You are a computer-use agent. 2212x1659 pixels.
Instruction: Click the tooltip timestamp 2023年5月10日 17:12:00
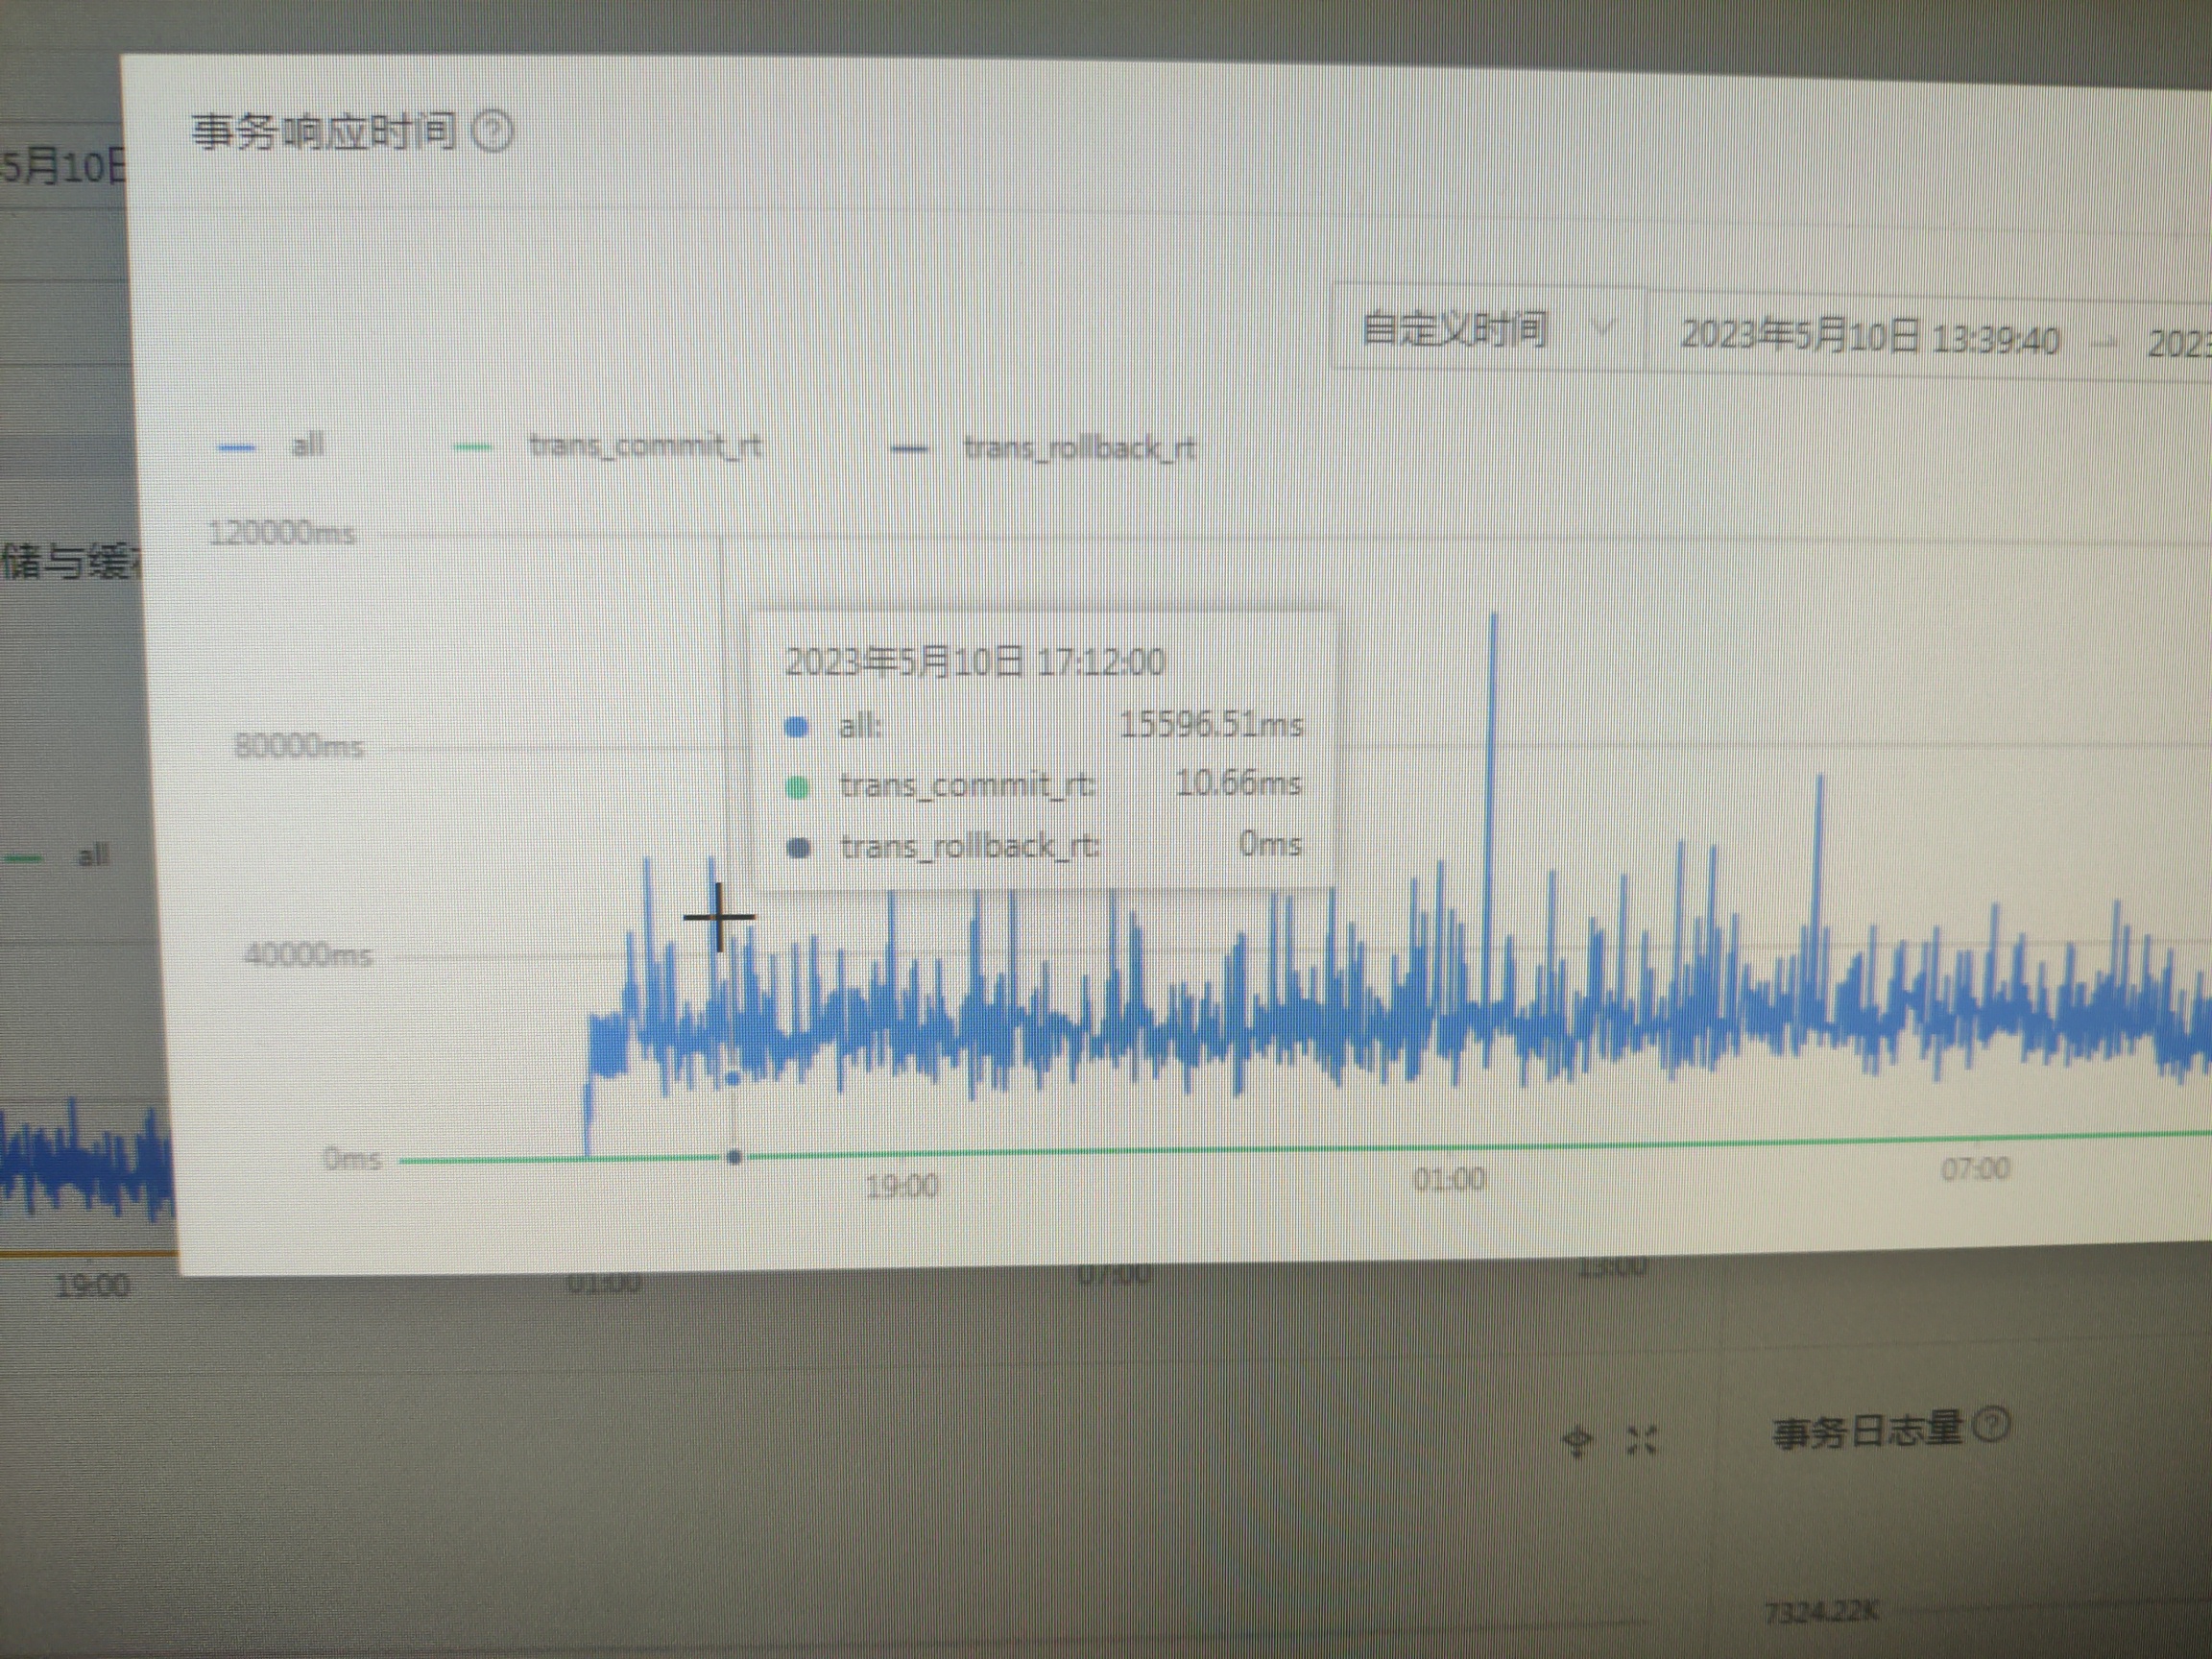click(x=975, y=661)
